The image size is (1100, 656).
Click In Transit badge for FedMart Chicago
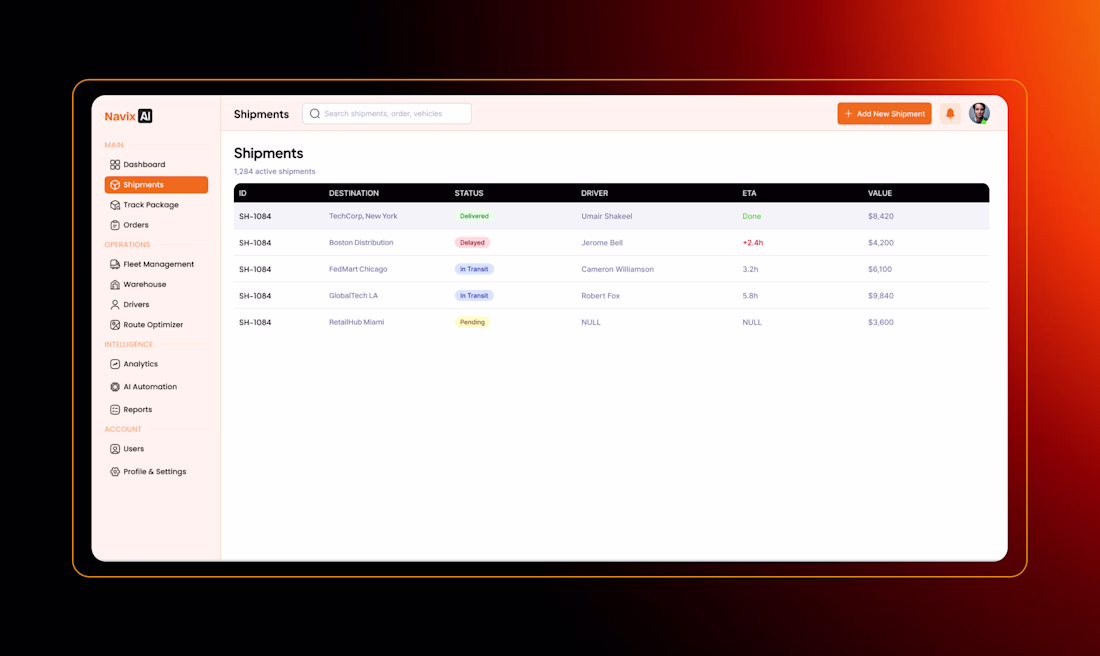[x=474, y=269]
